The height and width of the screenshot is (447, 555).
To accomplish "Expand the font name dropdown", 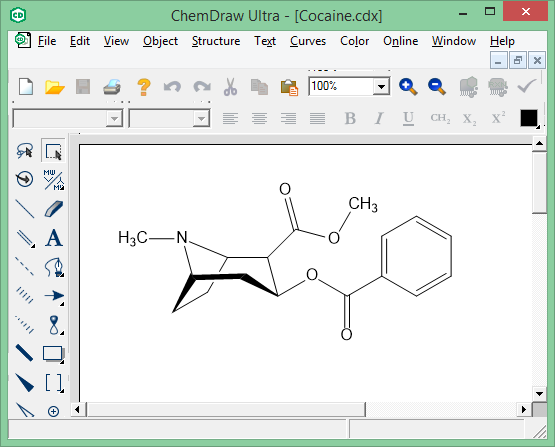I will [x=114, y=119].
